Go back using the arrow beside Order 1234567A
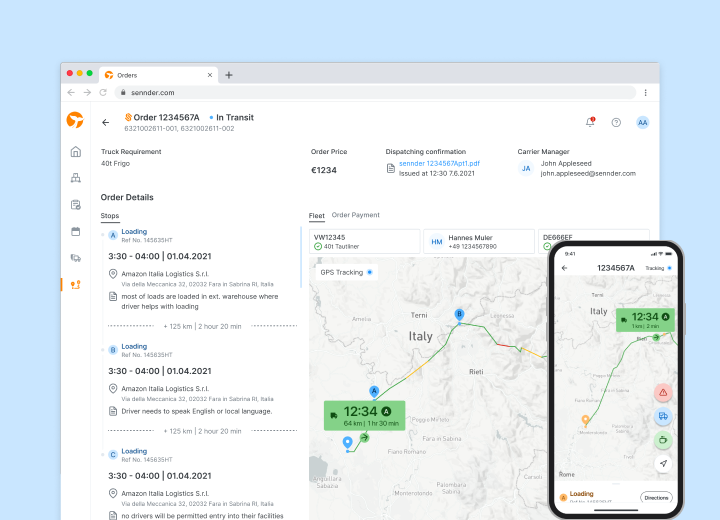Screen dimensions: 720x520 point(106,122)
